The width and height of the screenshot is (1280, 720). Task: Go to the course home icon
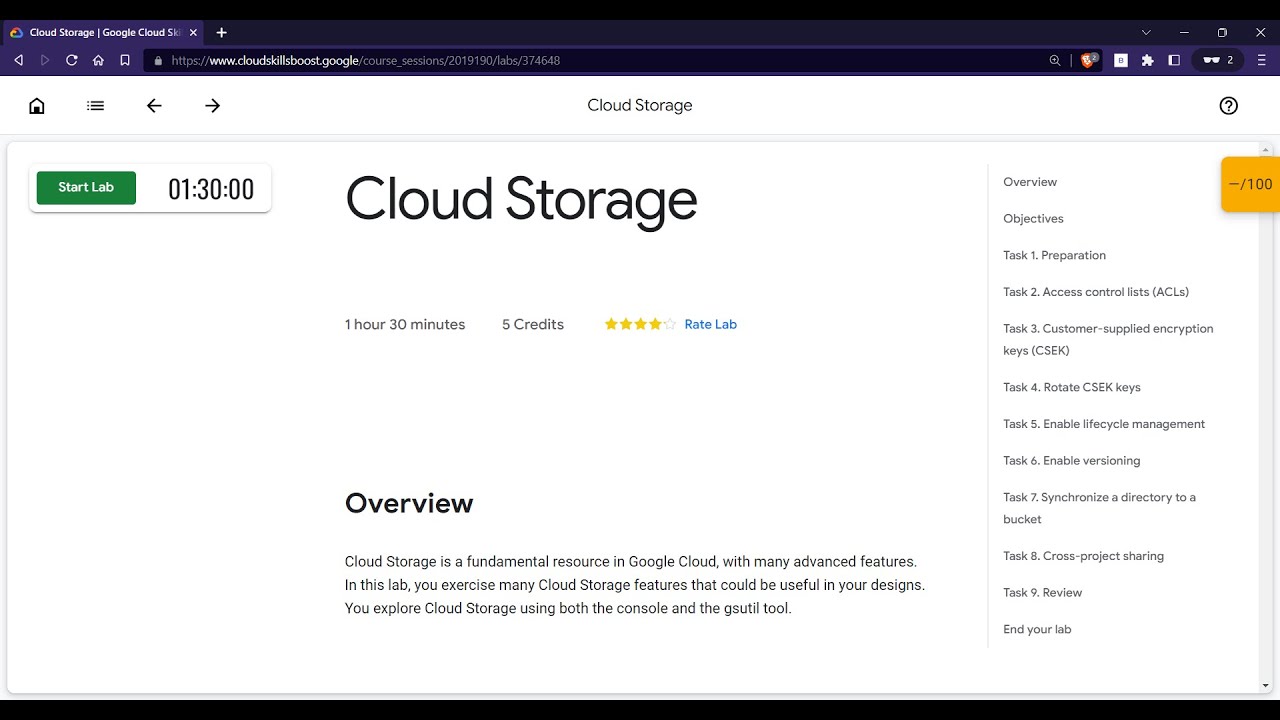(x=37, y=105)
